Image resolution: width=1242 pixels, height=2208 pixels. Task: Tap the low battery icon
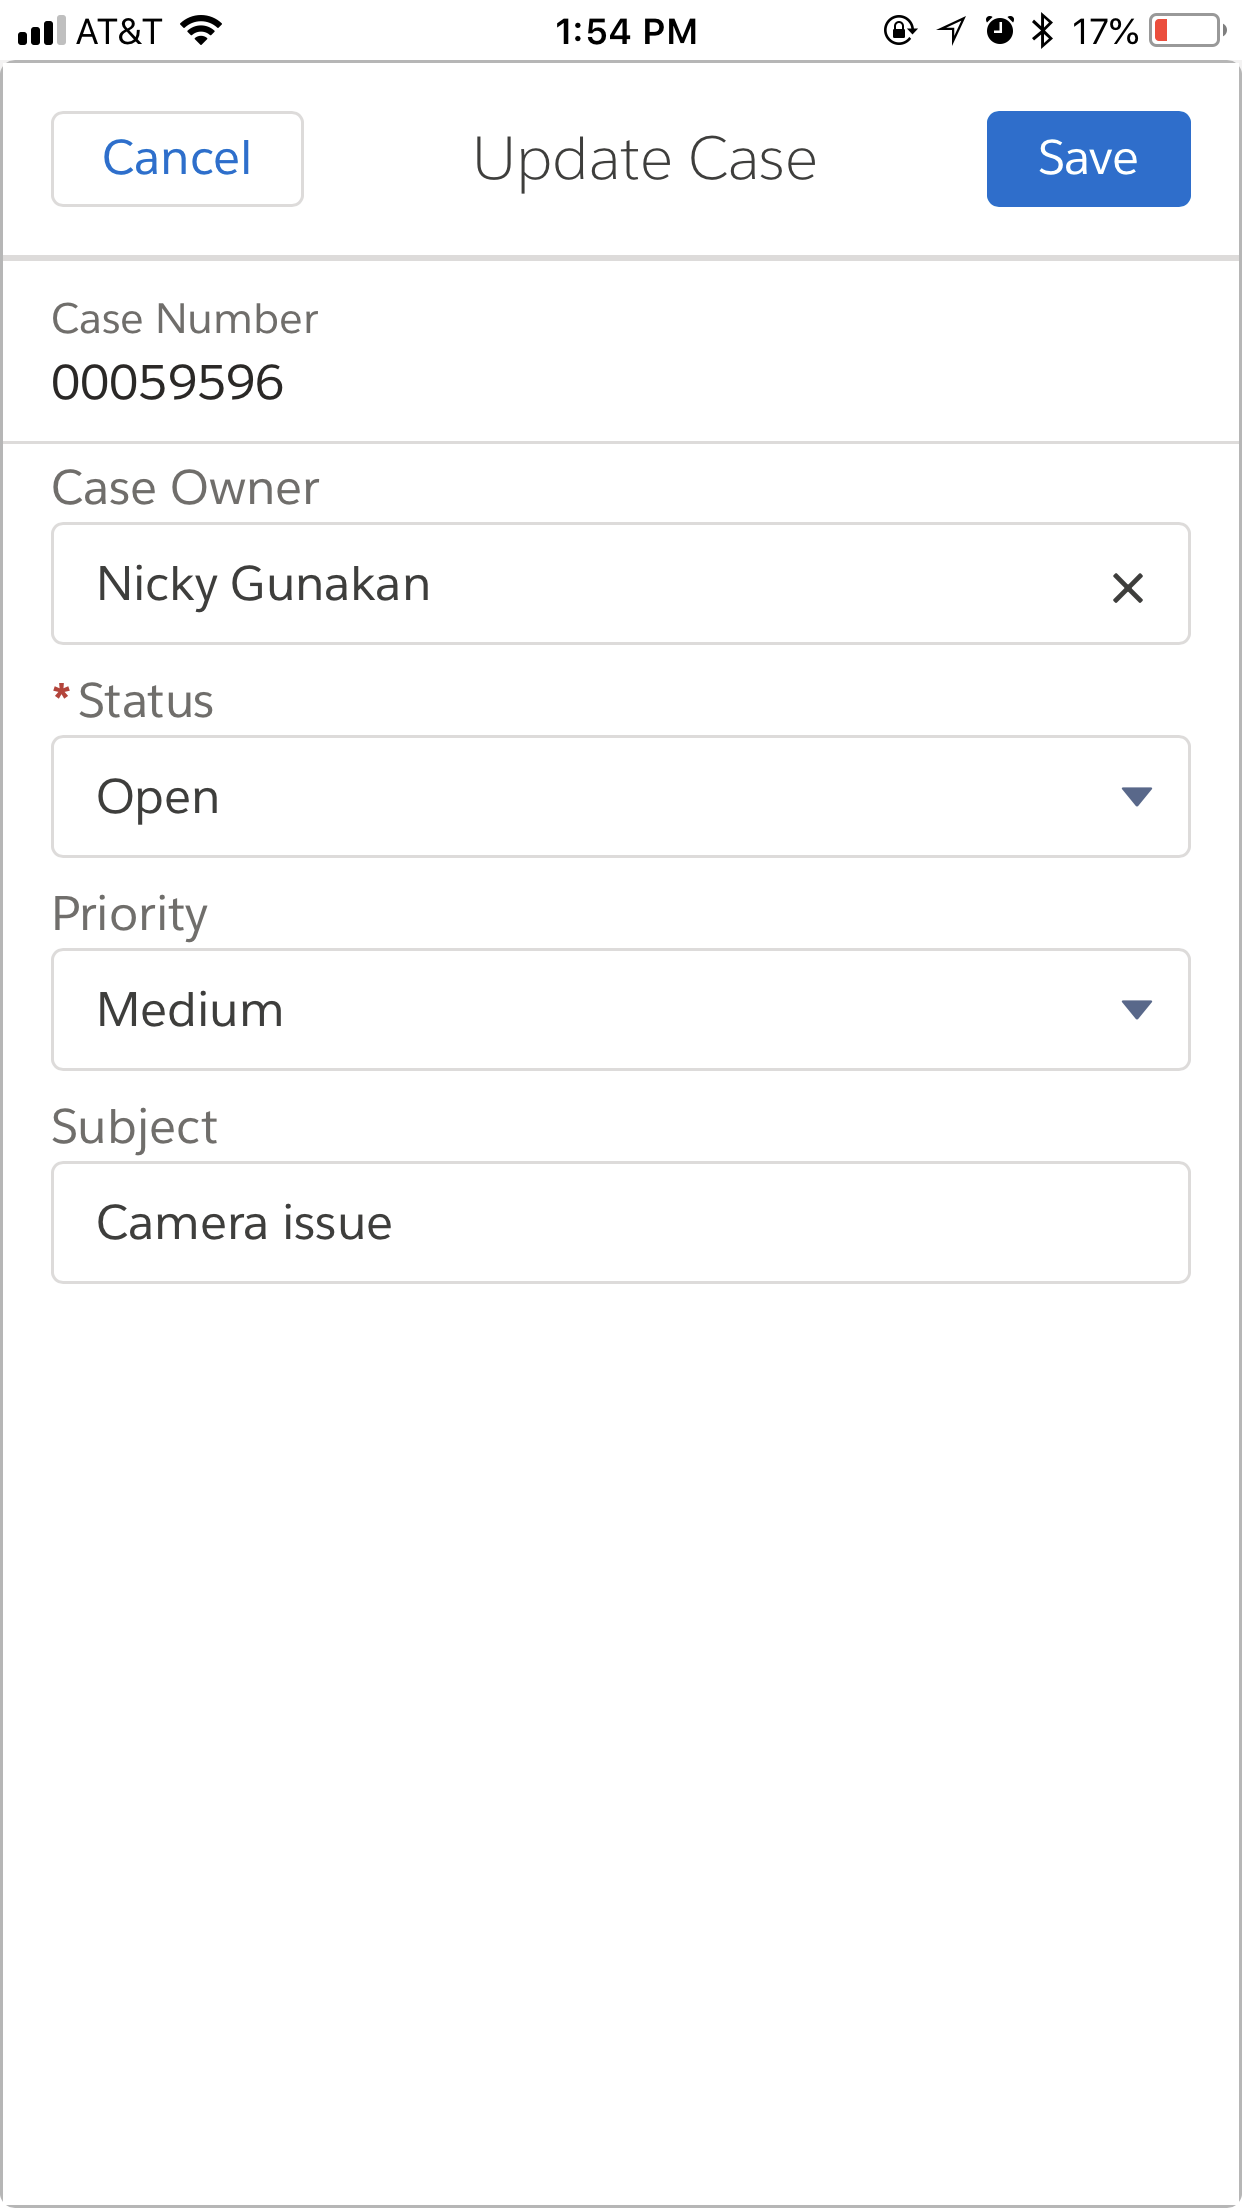click(1188, 31)
